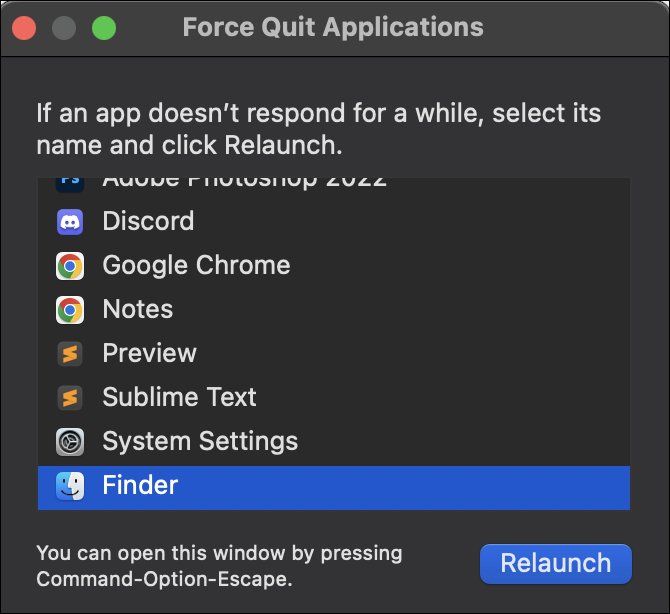Image resolution: width=670 pixels, height=614 pixels.
Task: Click the green zoom window button
Action: (104, 28)
